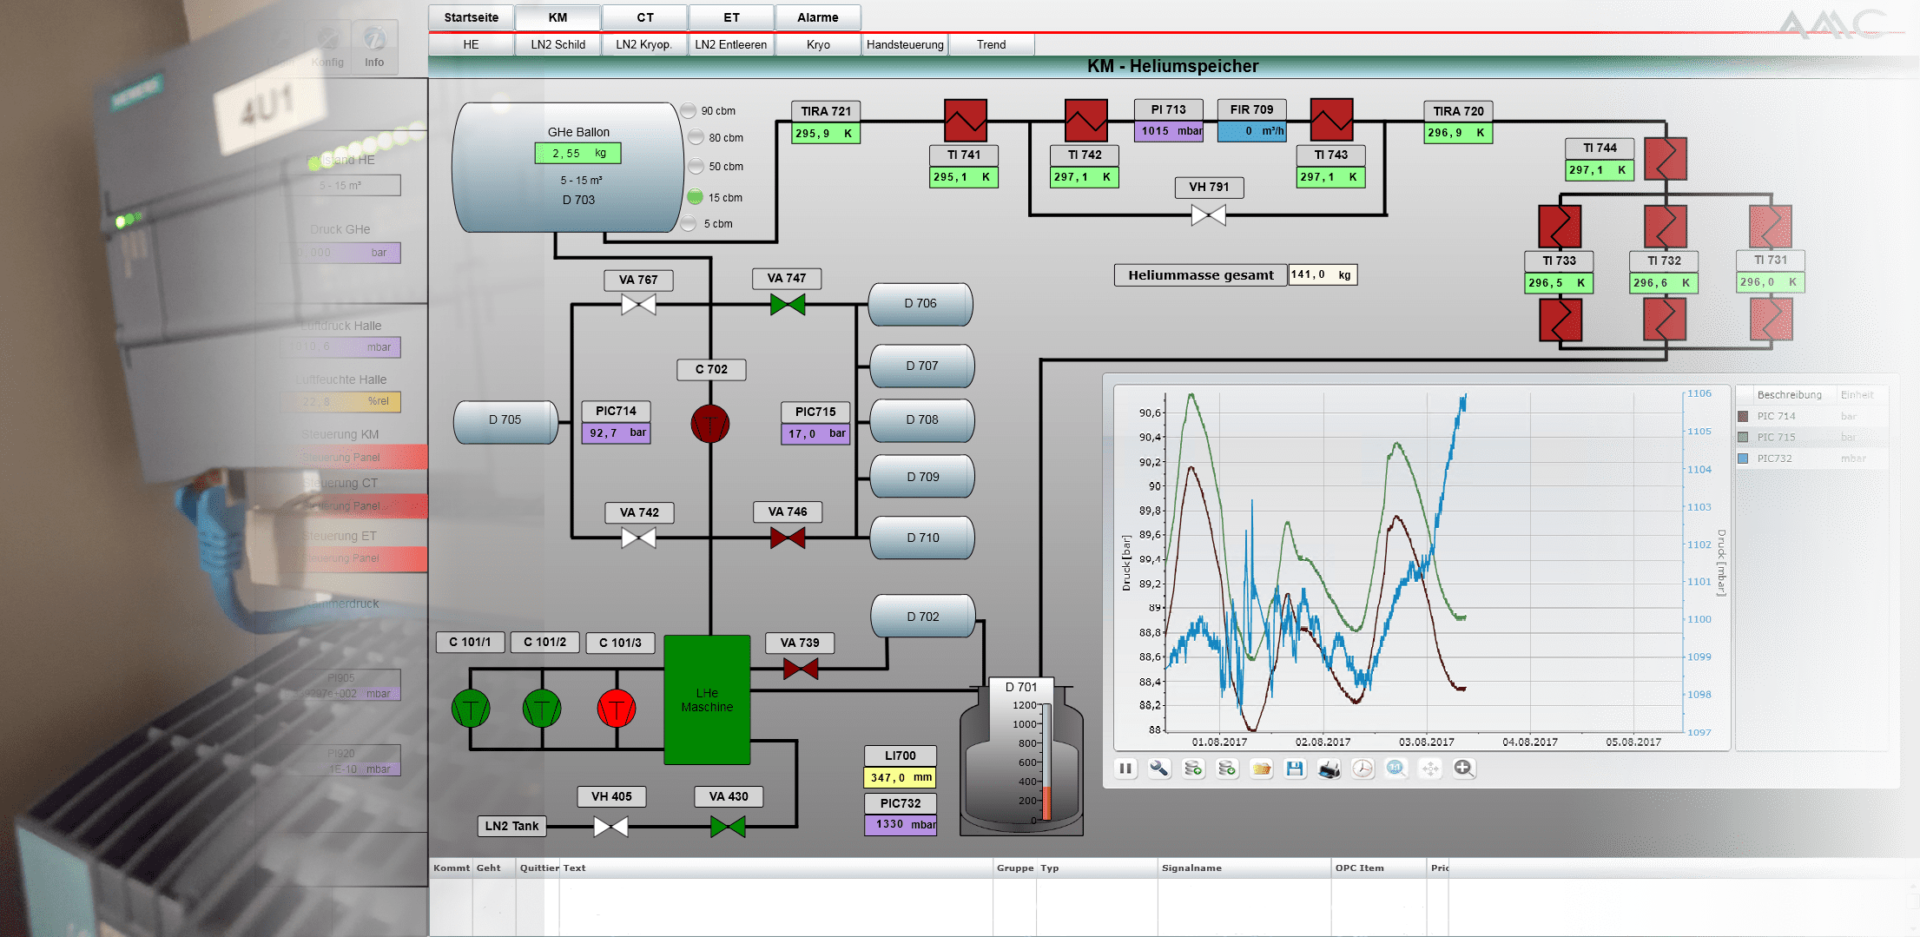Open the Trend page

(990, 44)
